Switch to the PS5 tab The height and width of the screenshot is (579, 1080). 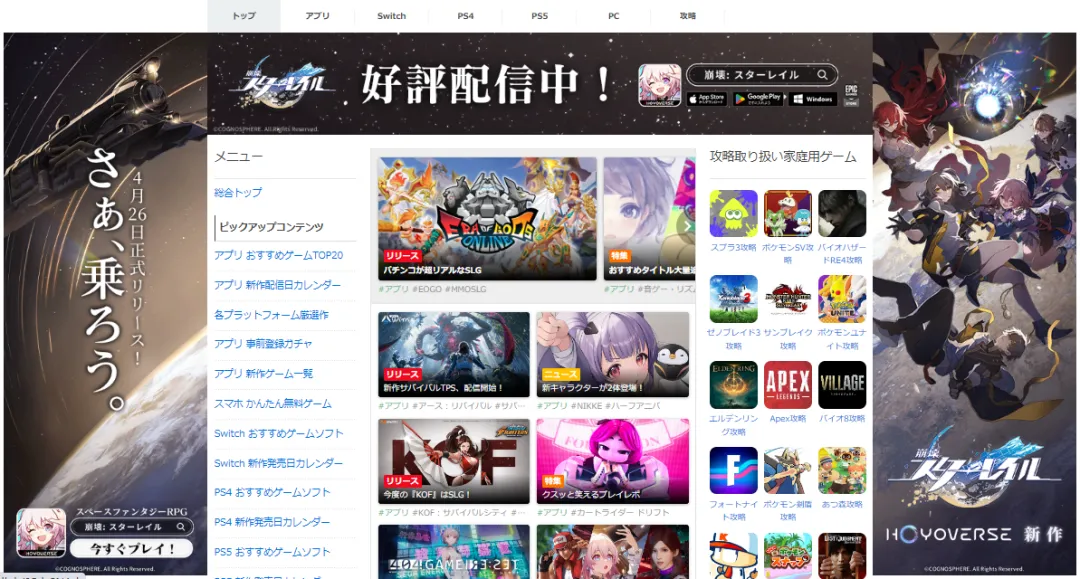tap(539, 16)
